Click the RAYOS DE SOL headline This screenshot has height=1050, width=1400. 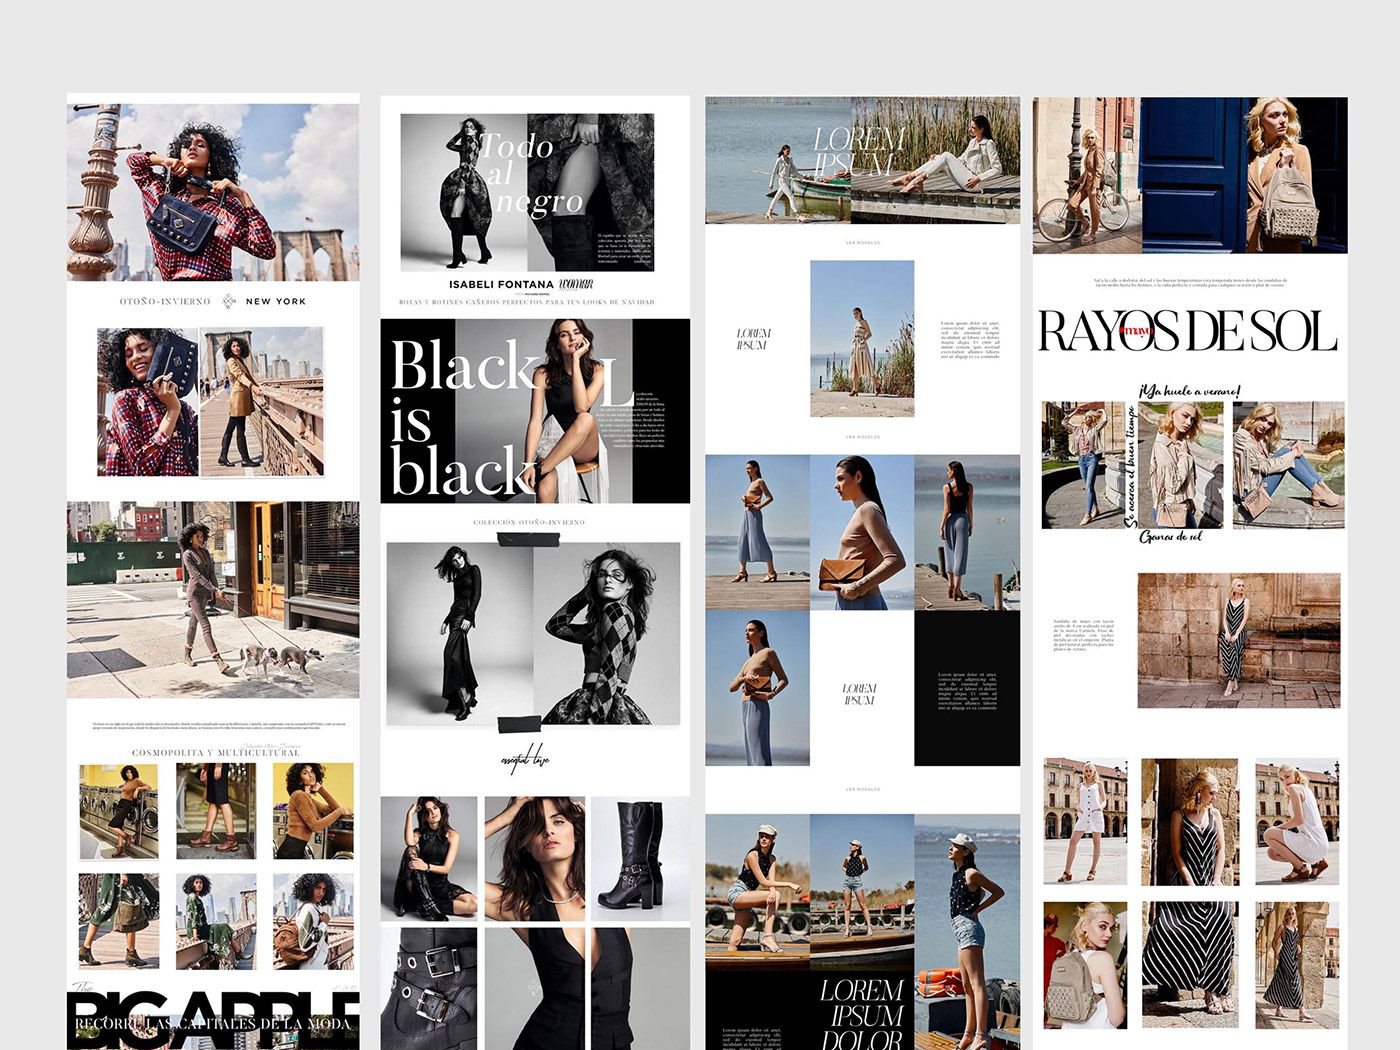pos(1188,331)
